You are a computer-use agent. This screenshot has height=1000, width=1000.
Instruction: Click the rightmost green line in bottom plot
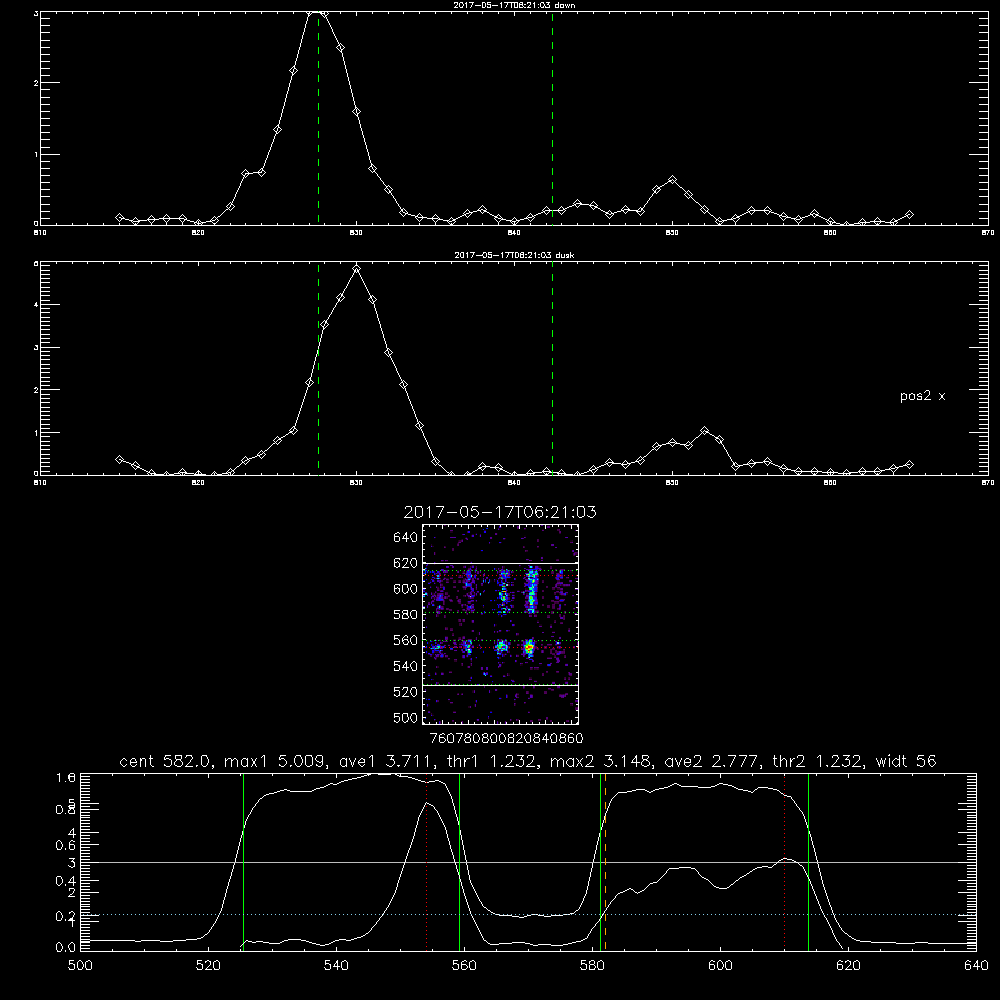tap(808, 862)
